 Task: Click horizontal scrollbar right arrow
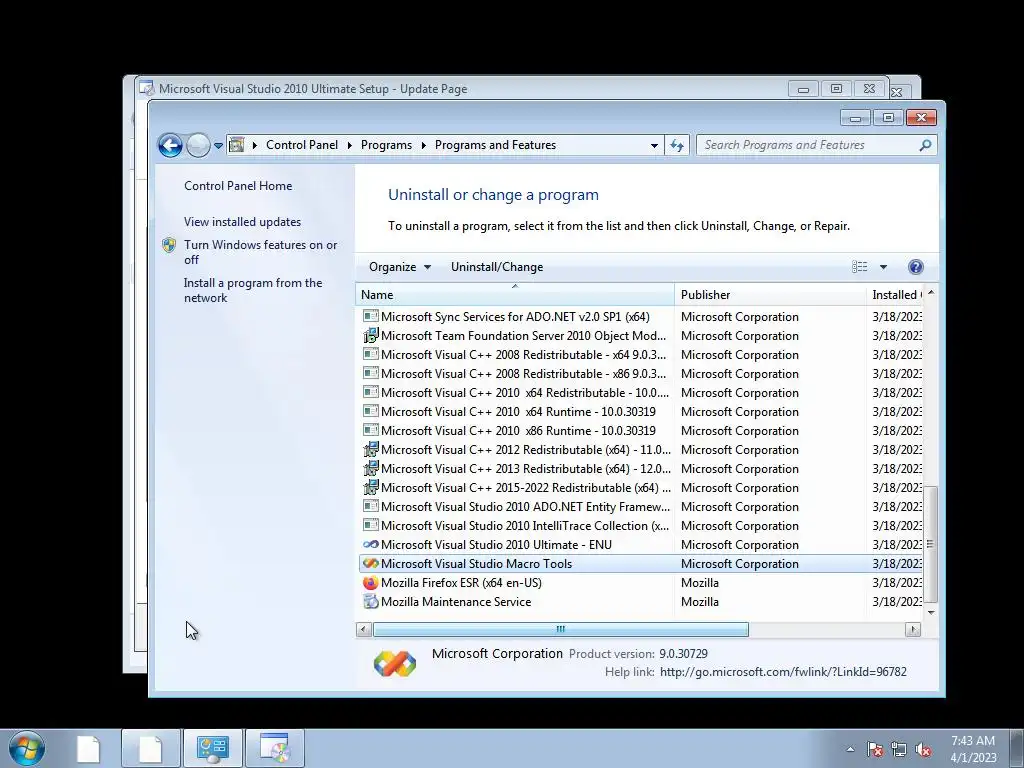click(913, 630)
